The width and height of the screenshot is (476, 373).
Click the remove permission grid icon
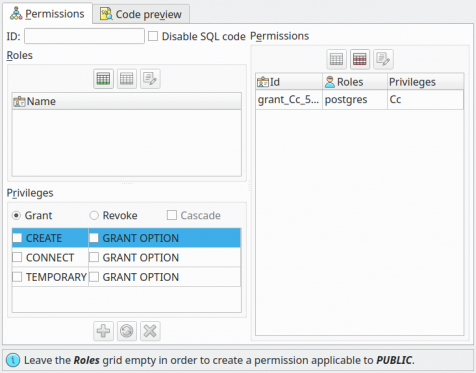point(336,60)
